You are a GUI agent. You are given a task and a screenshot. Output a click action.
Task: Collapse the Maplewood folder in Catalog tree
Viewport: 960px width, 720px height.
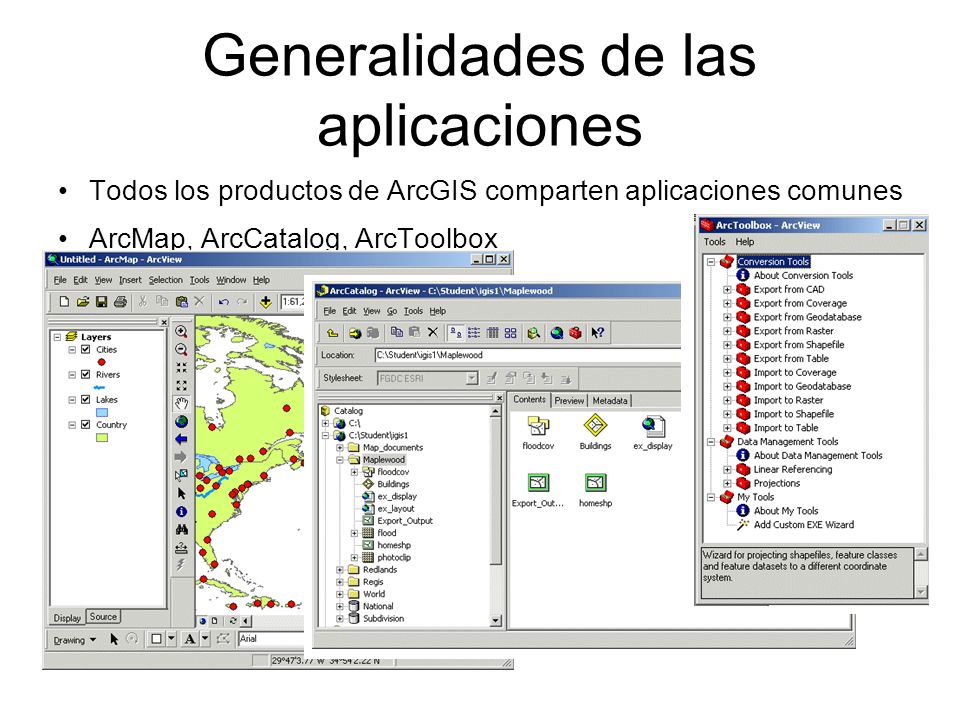(x=340, y=460)
